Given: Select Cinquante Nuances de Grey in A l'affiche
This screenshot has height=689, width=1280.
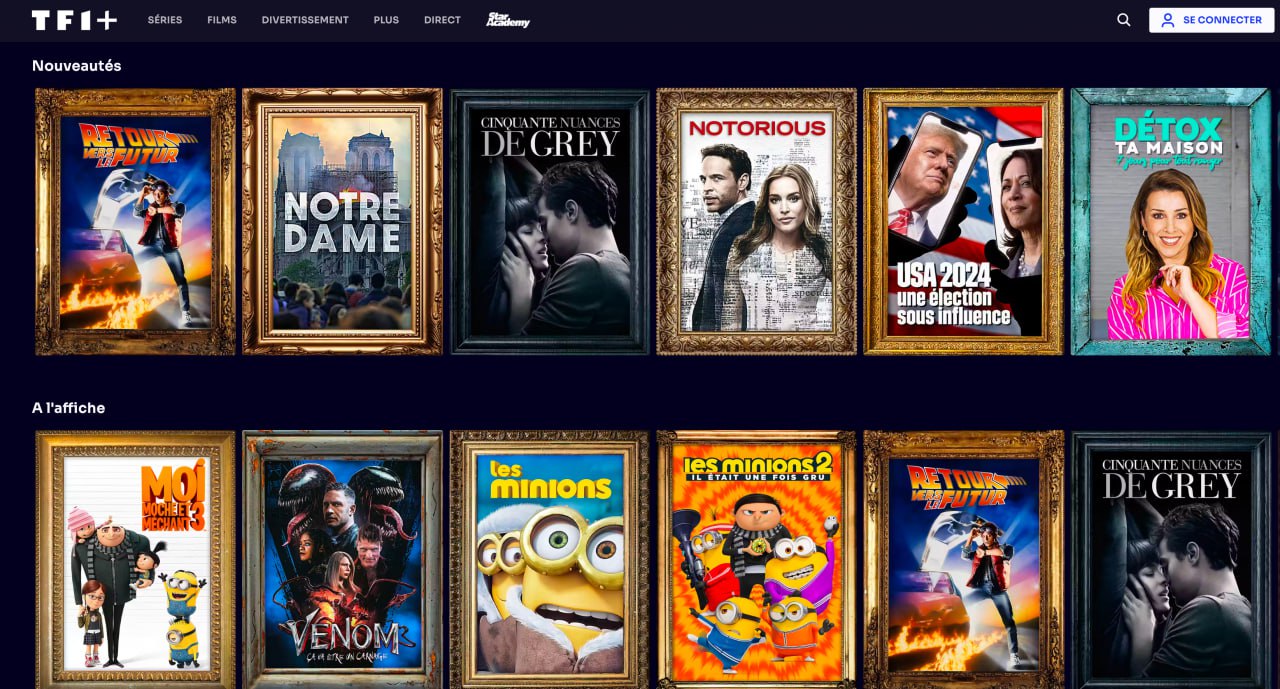Looking at the screenshot, I should tap(1171, 560).
